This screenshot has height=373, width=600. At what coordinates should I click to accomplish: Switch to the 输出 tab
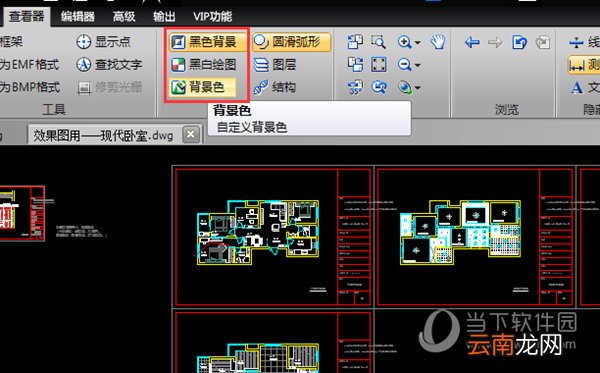pos(164,16)
